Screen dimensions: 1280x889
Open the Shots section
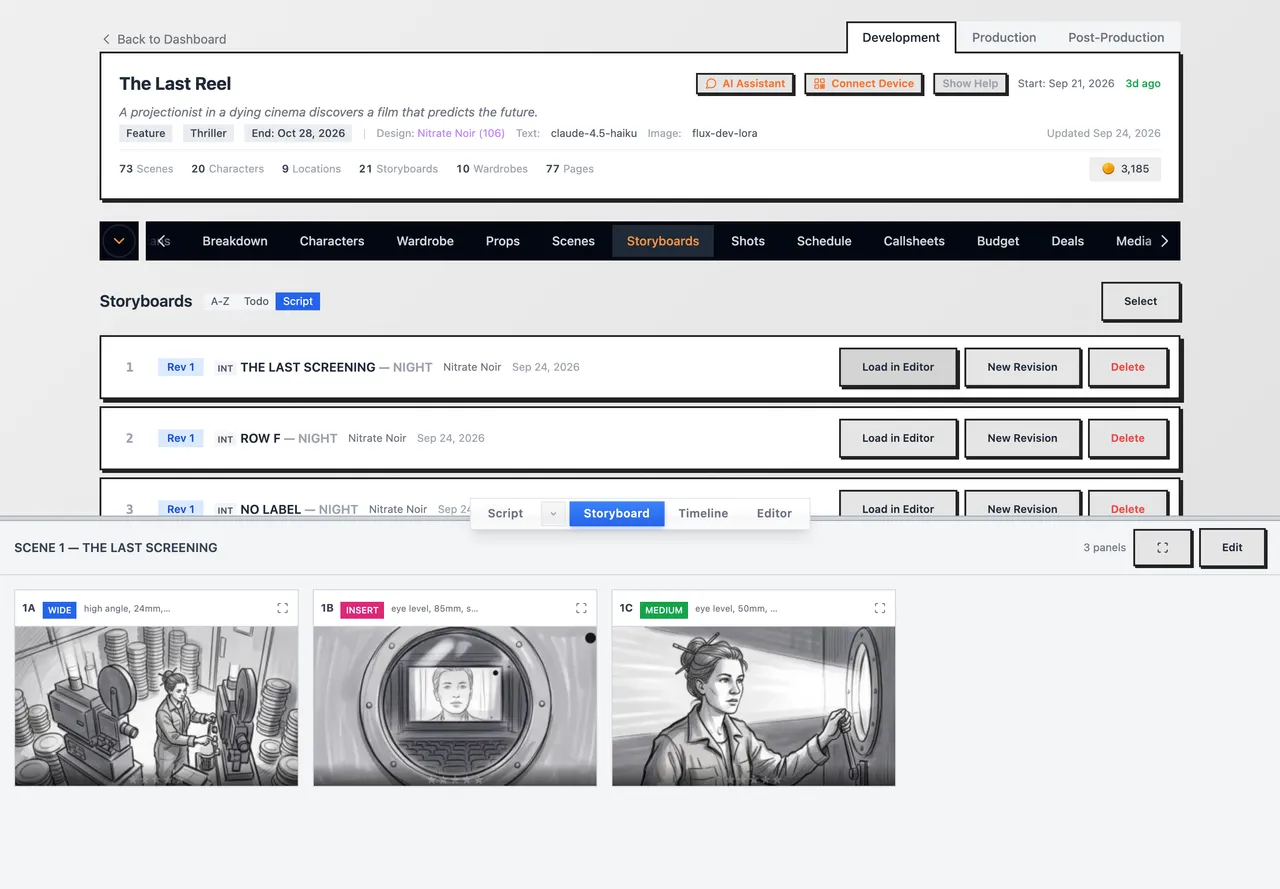coord(748,241)
